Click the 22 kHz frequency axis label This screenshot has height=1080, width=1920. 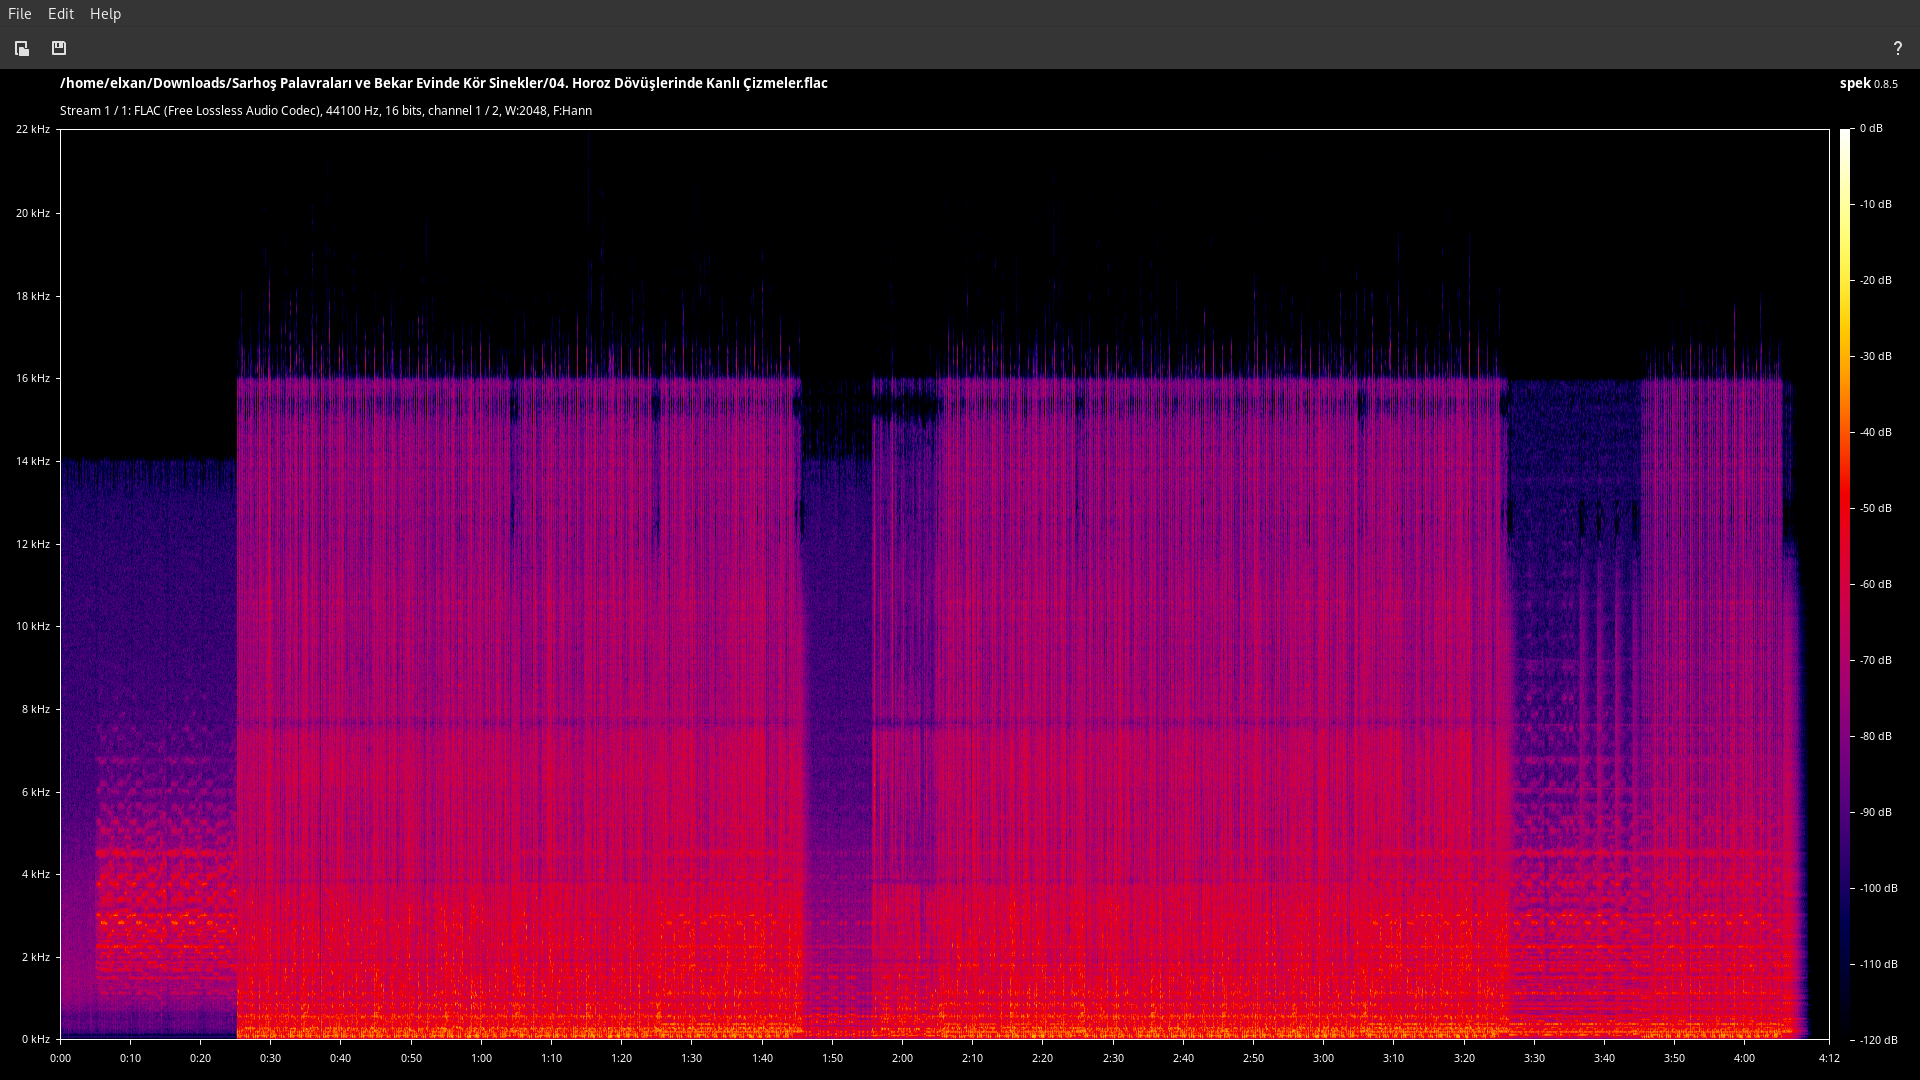(32, 129)
